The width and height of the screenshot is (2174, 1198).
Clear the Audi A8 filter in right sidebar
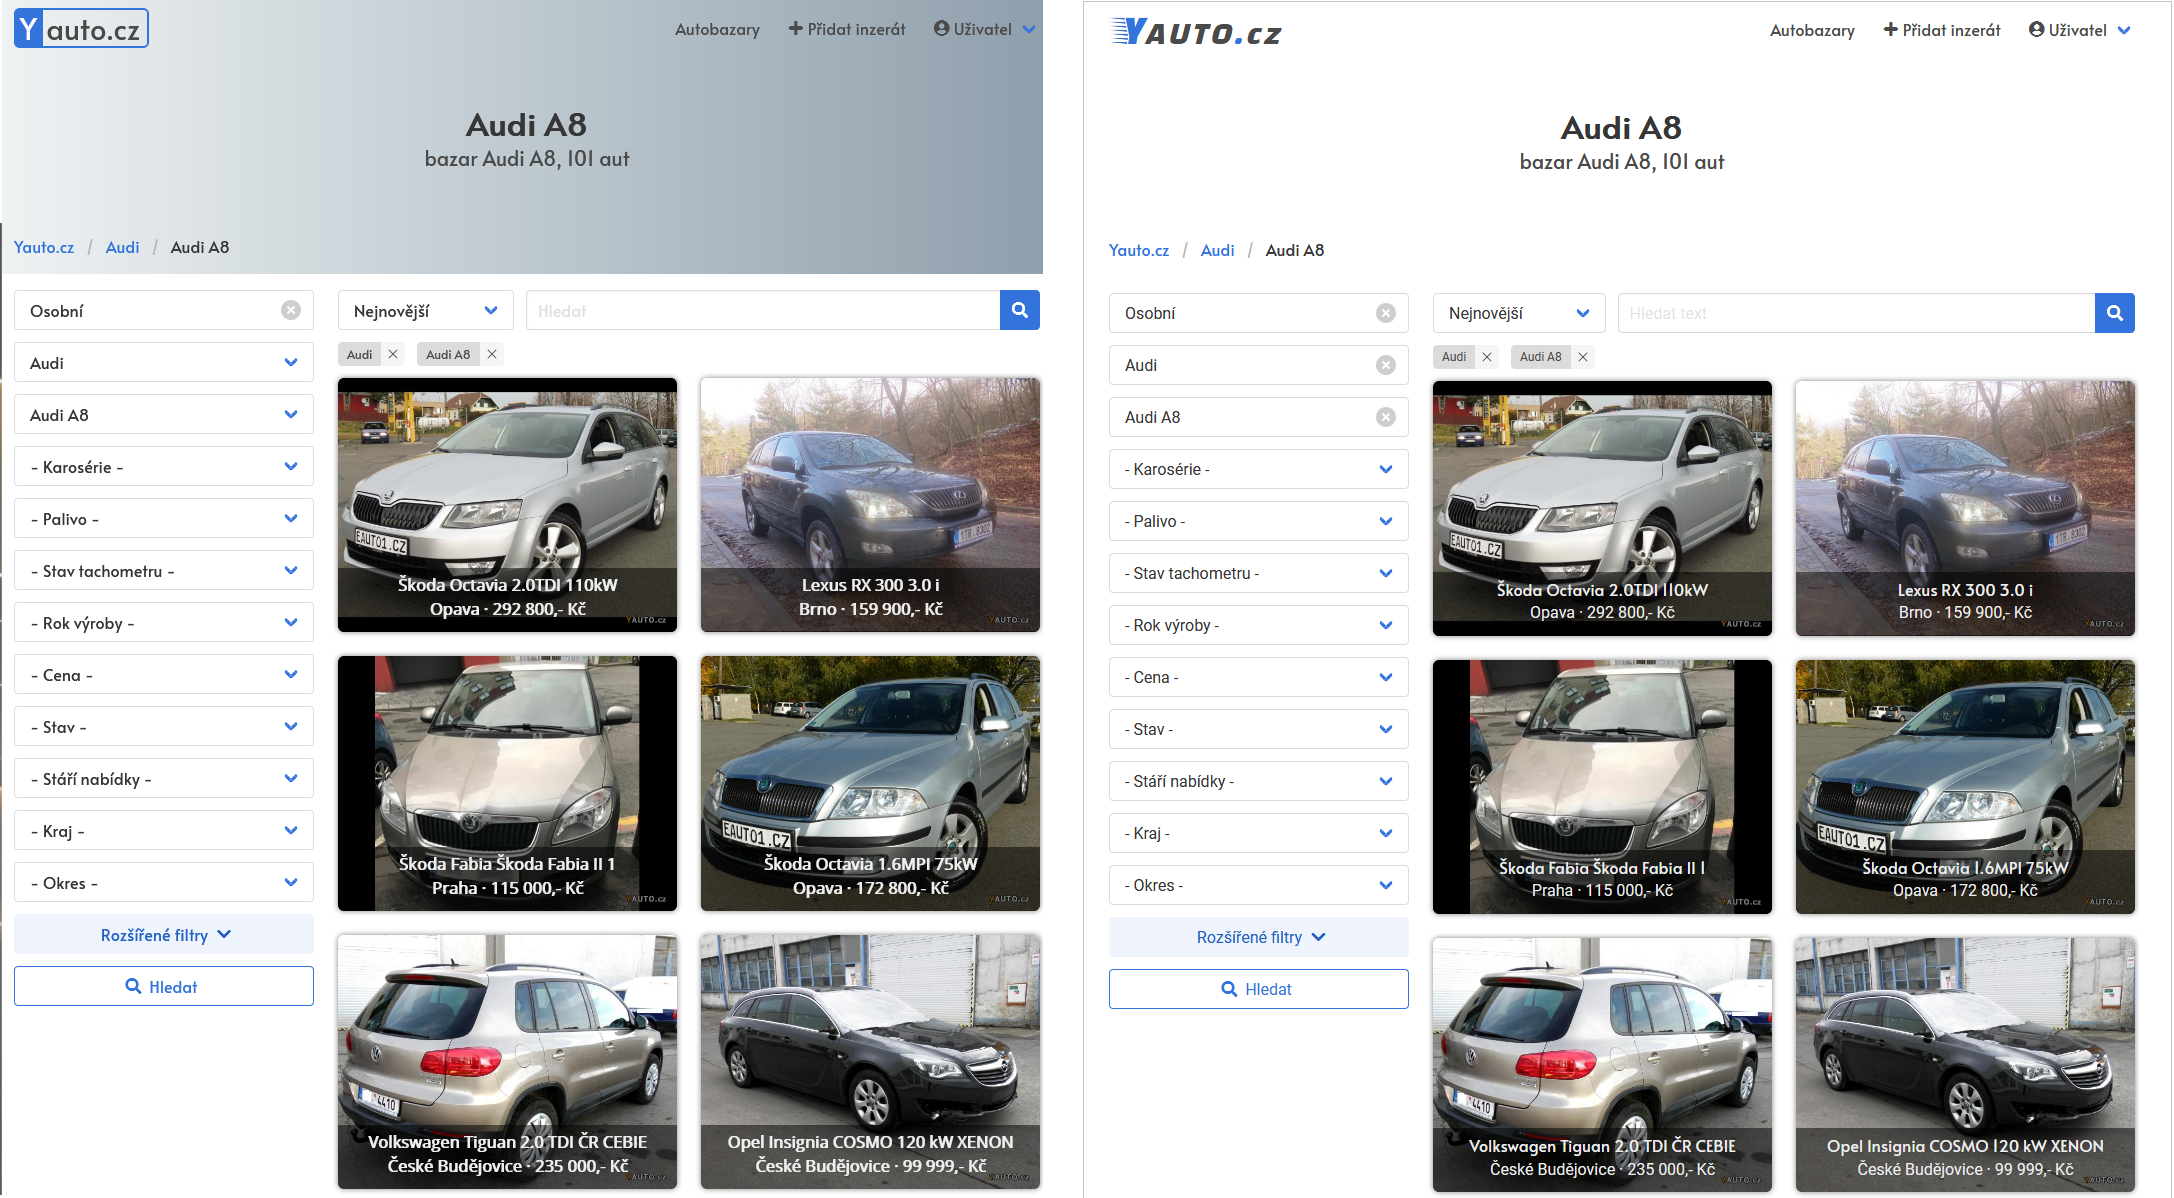1385,417
